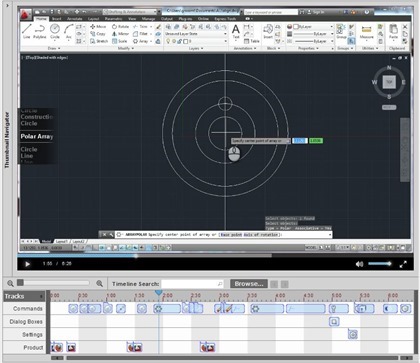Activate the Rotate command
Image resolution: width=420 pixels, height=363 pixels.
click(120, 26)
